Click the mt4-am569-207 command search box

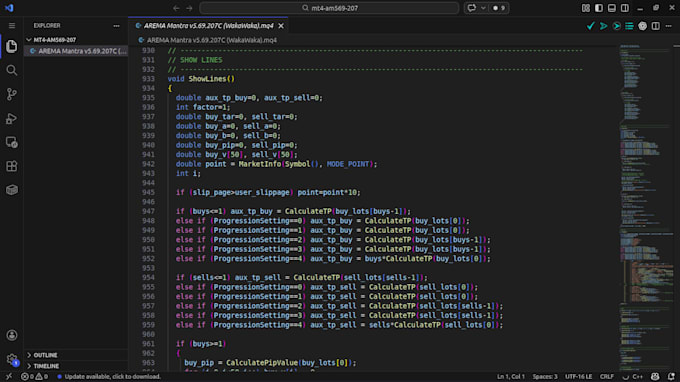(x=329, y=8)
